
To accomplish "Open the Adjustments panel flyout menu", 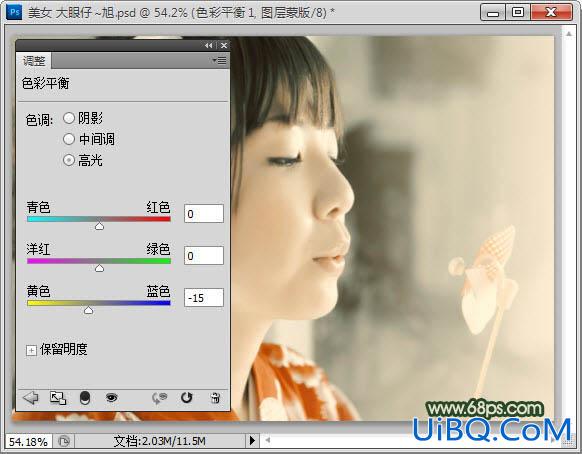I will point(220,60).
